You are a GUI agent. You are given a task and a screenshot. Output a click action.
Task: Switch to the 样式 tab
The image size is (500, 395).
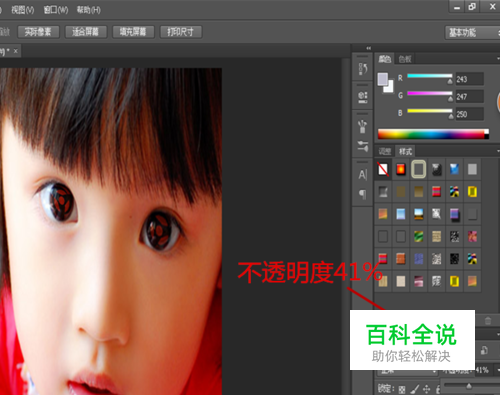tap(405, 151)
